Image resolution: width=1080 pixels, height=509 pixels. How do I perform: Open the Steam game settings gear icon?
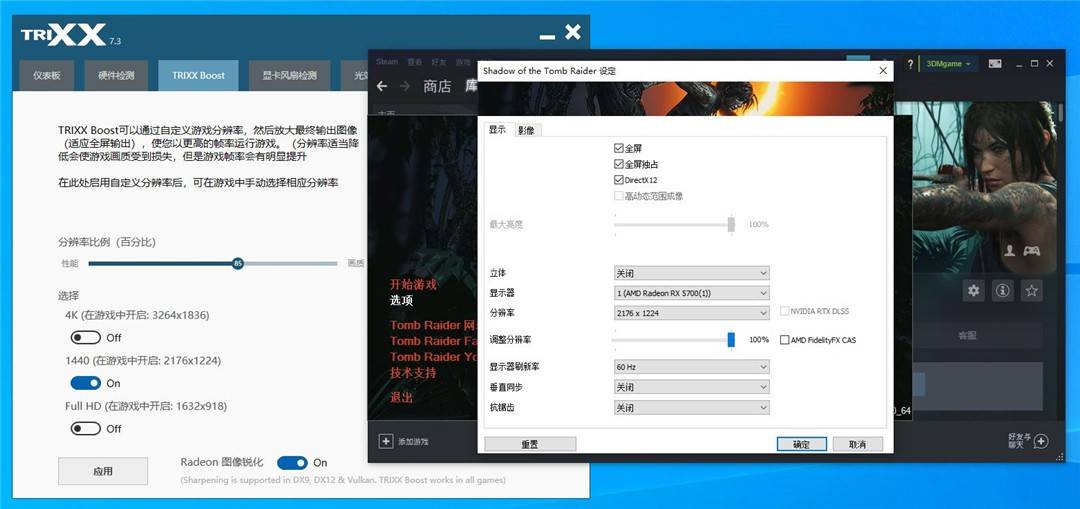pyautogui.click(x=973, y=291)
